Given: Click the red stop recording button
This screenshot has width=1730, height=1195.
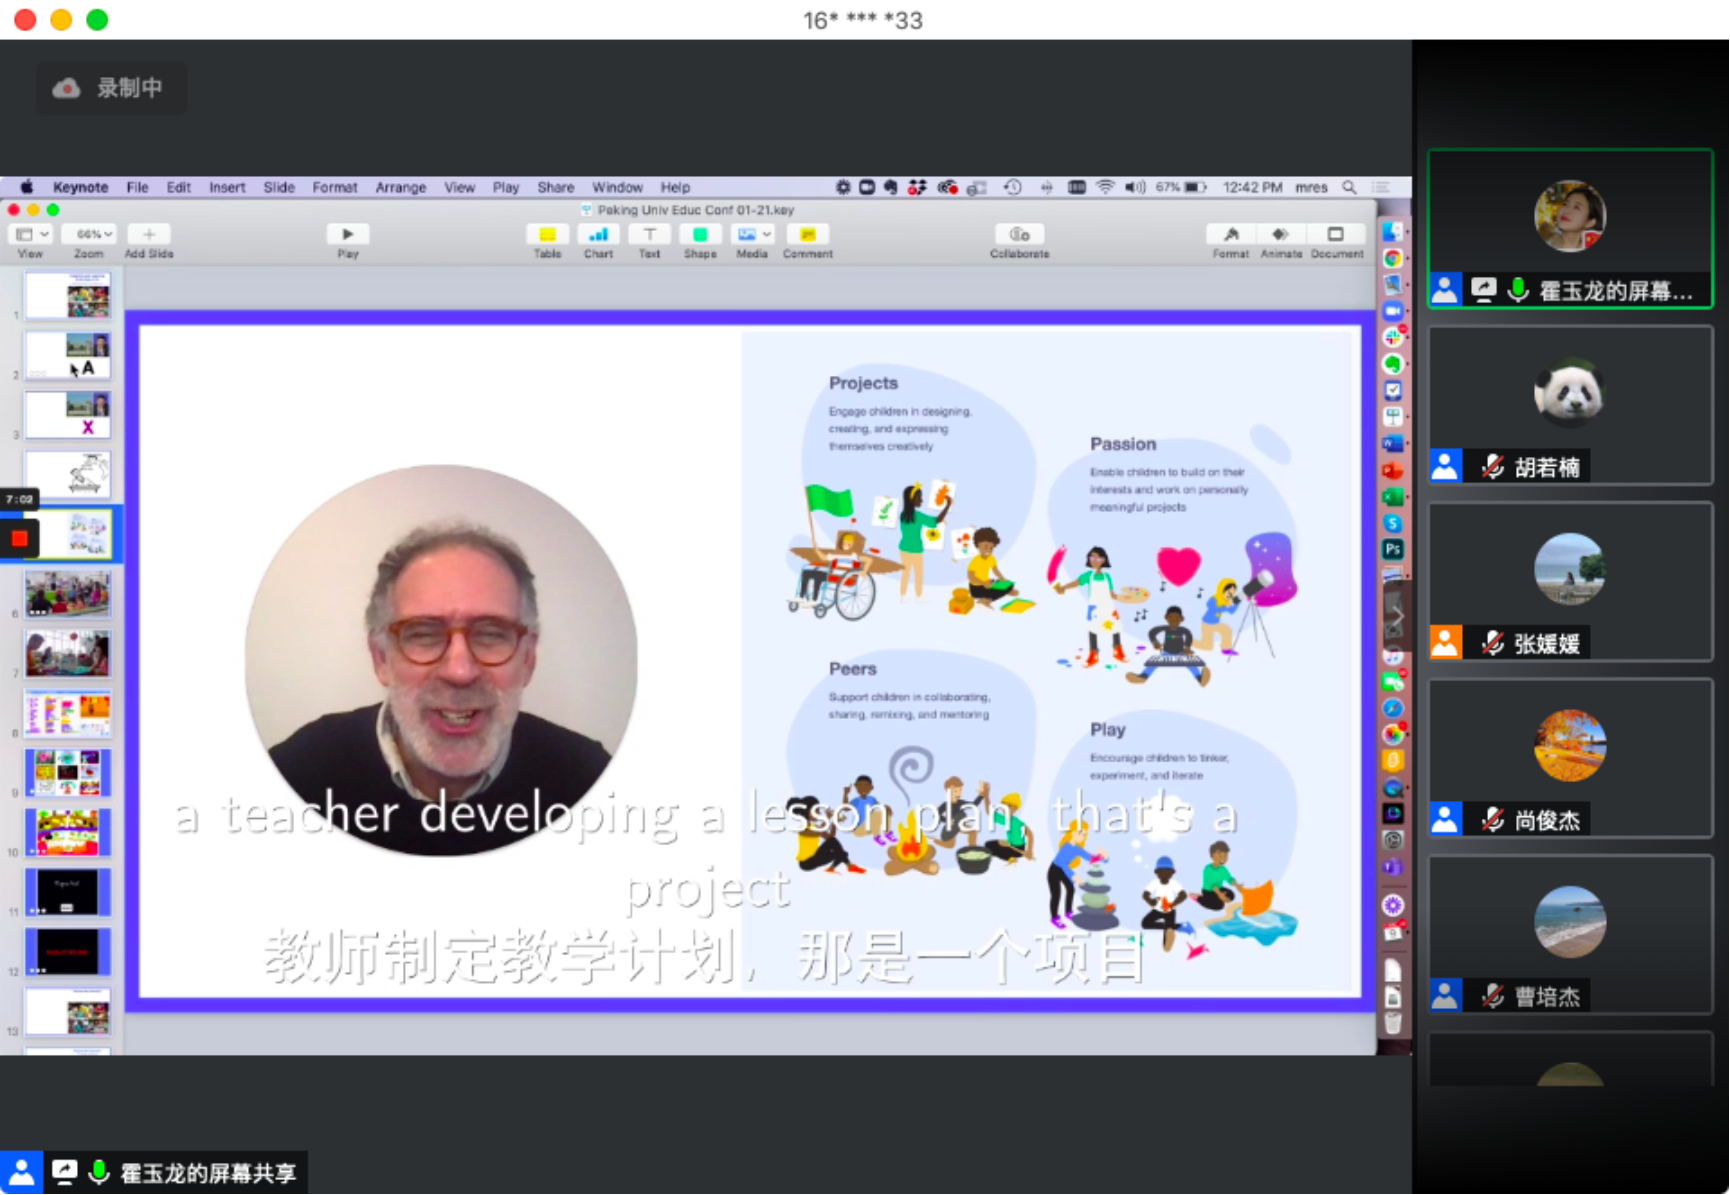Looking at the screenshot, I should click(19, 539).
